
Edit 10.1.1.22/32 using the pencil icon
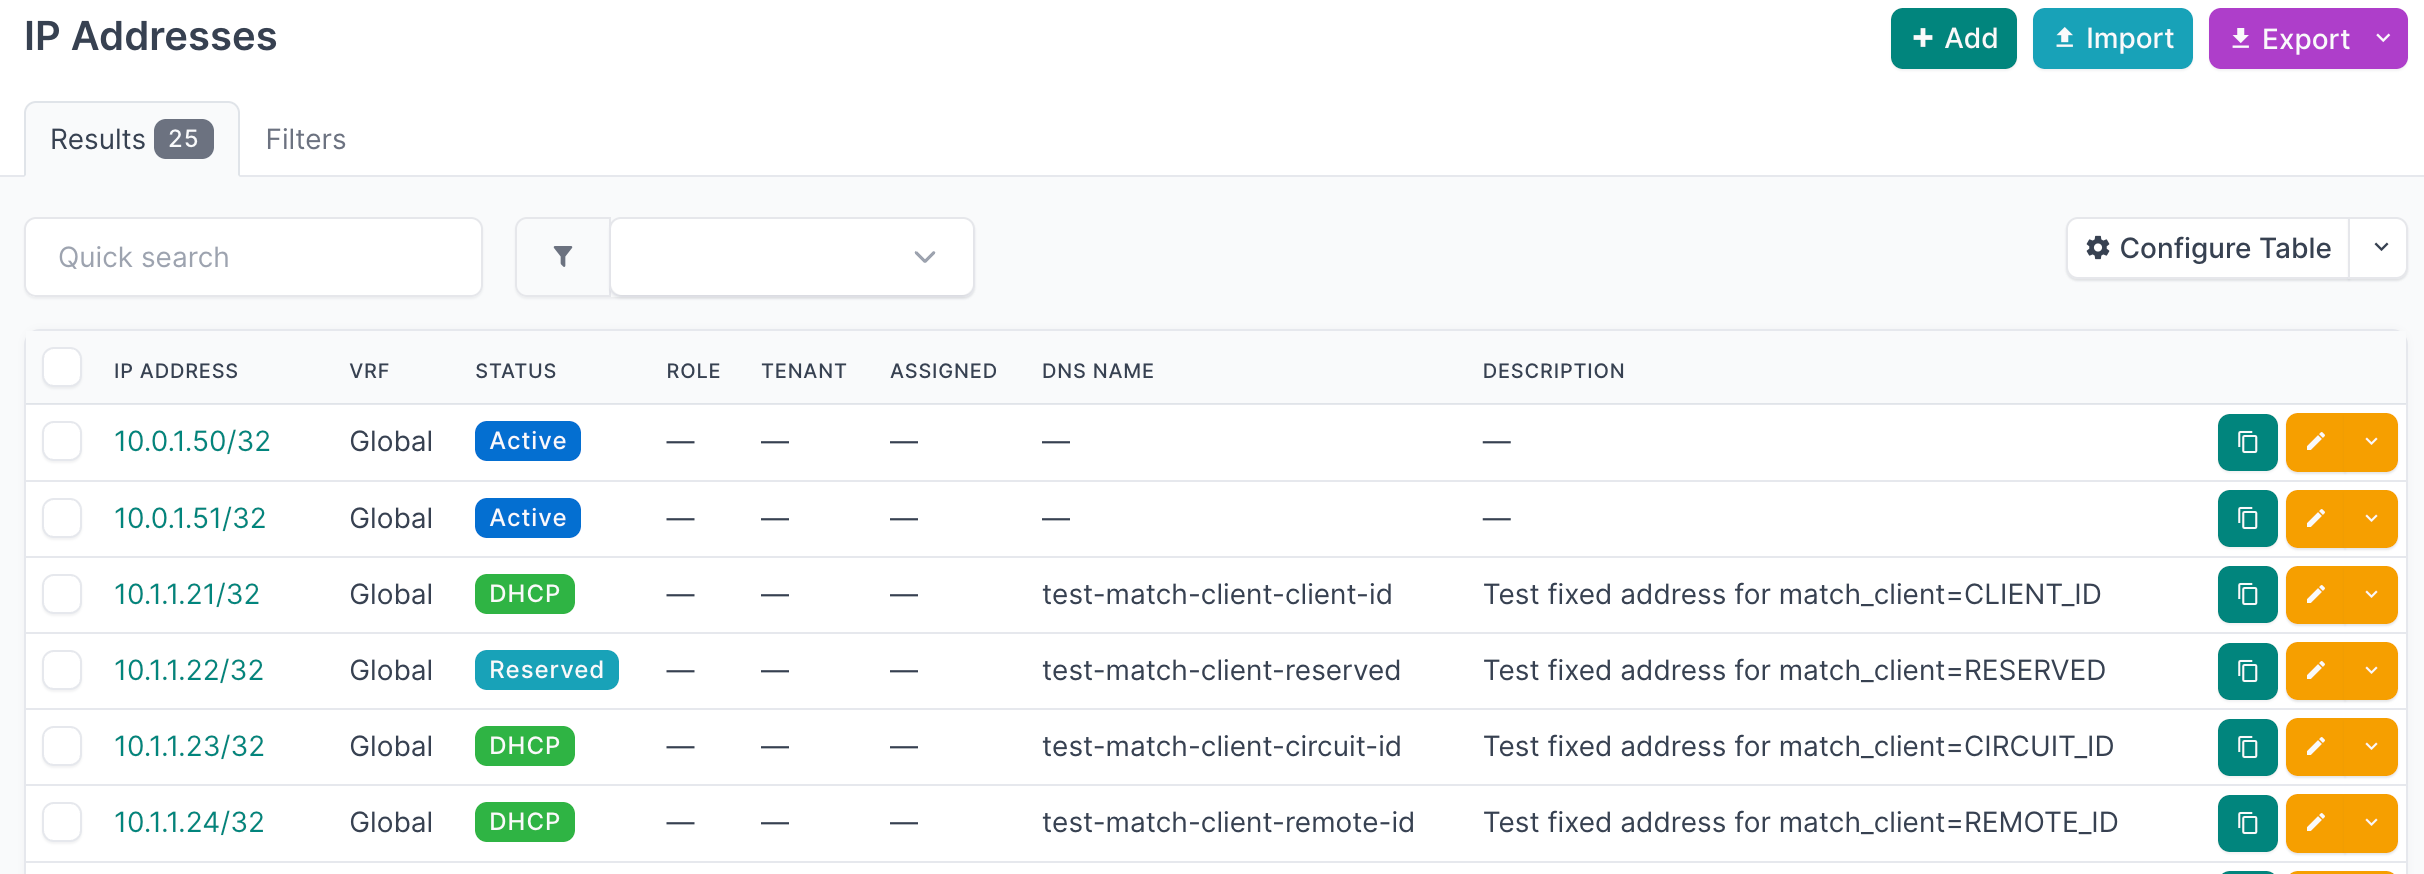tap(2315, 670)
